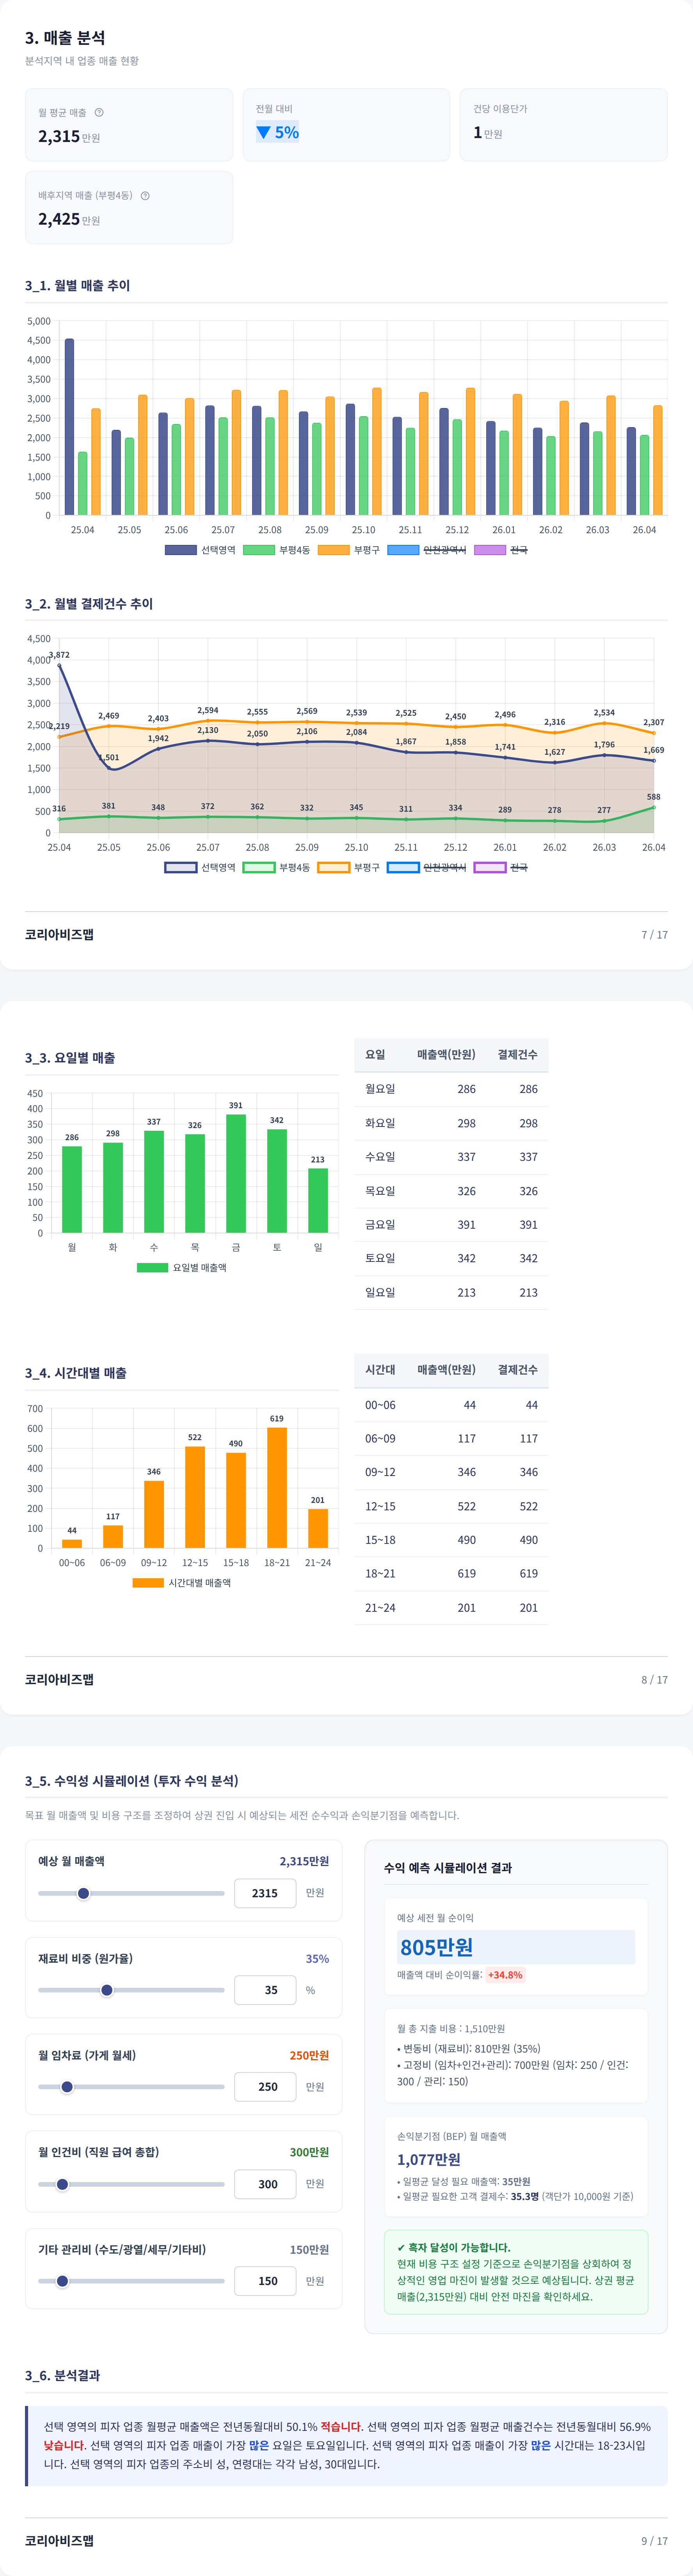Click the +34.8% 순이익률 badge
Screen dimensions: 693x2576
505,1975
